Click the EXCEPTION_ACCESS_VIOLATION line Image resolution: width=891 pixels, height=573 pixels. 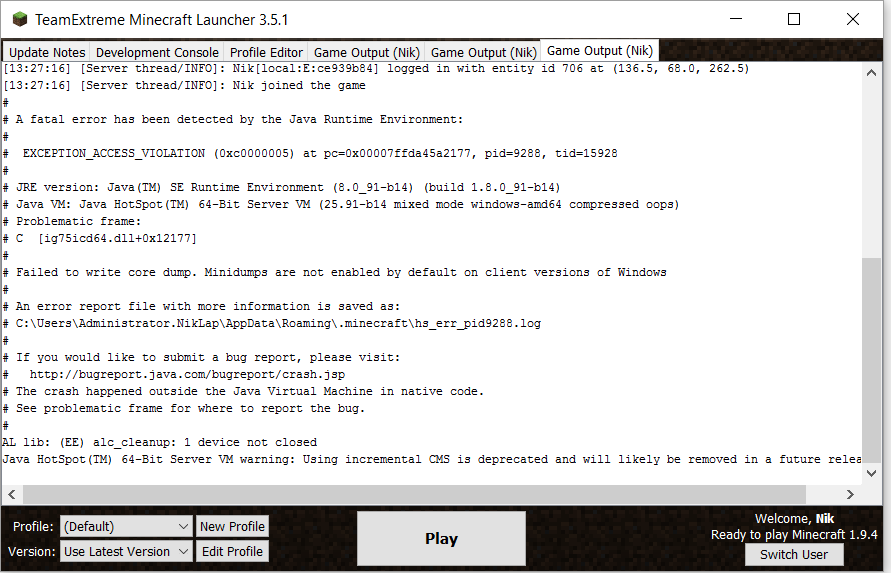[x=310, y=153]
